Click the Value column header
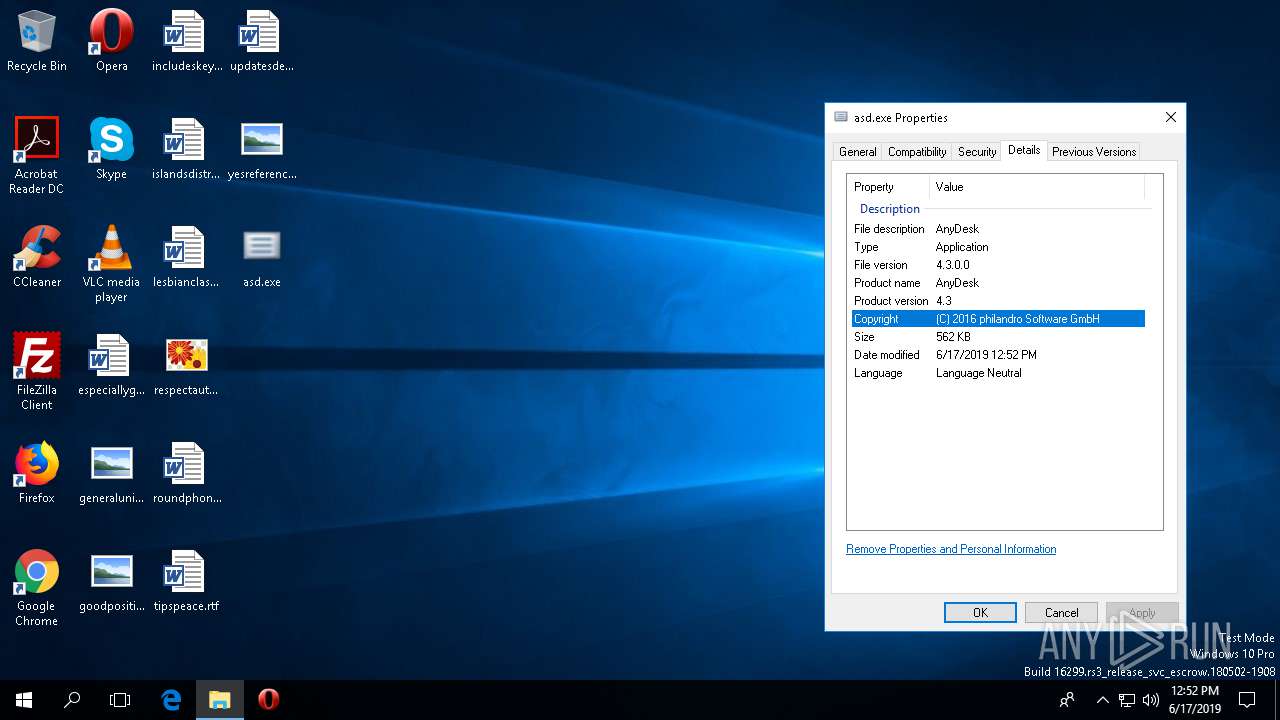The image size is (1280, 720). 1037,187
